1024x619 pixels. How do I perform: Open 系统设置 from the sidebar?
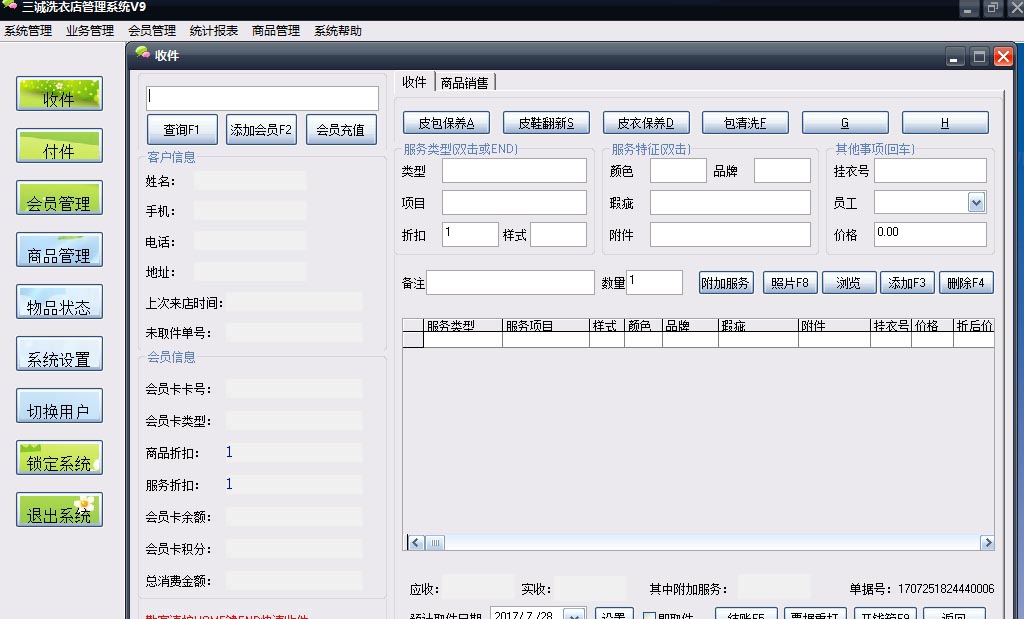tap(59, 353)
